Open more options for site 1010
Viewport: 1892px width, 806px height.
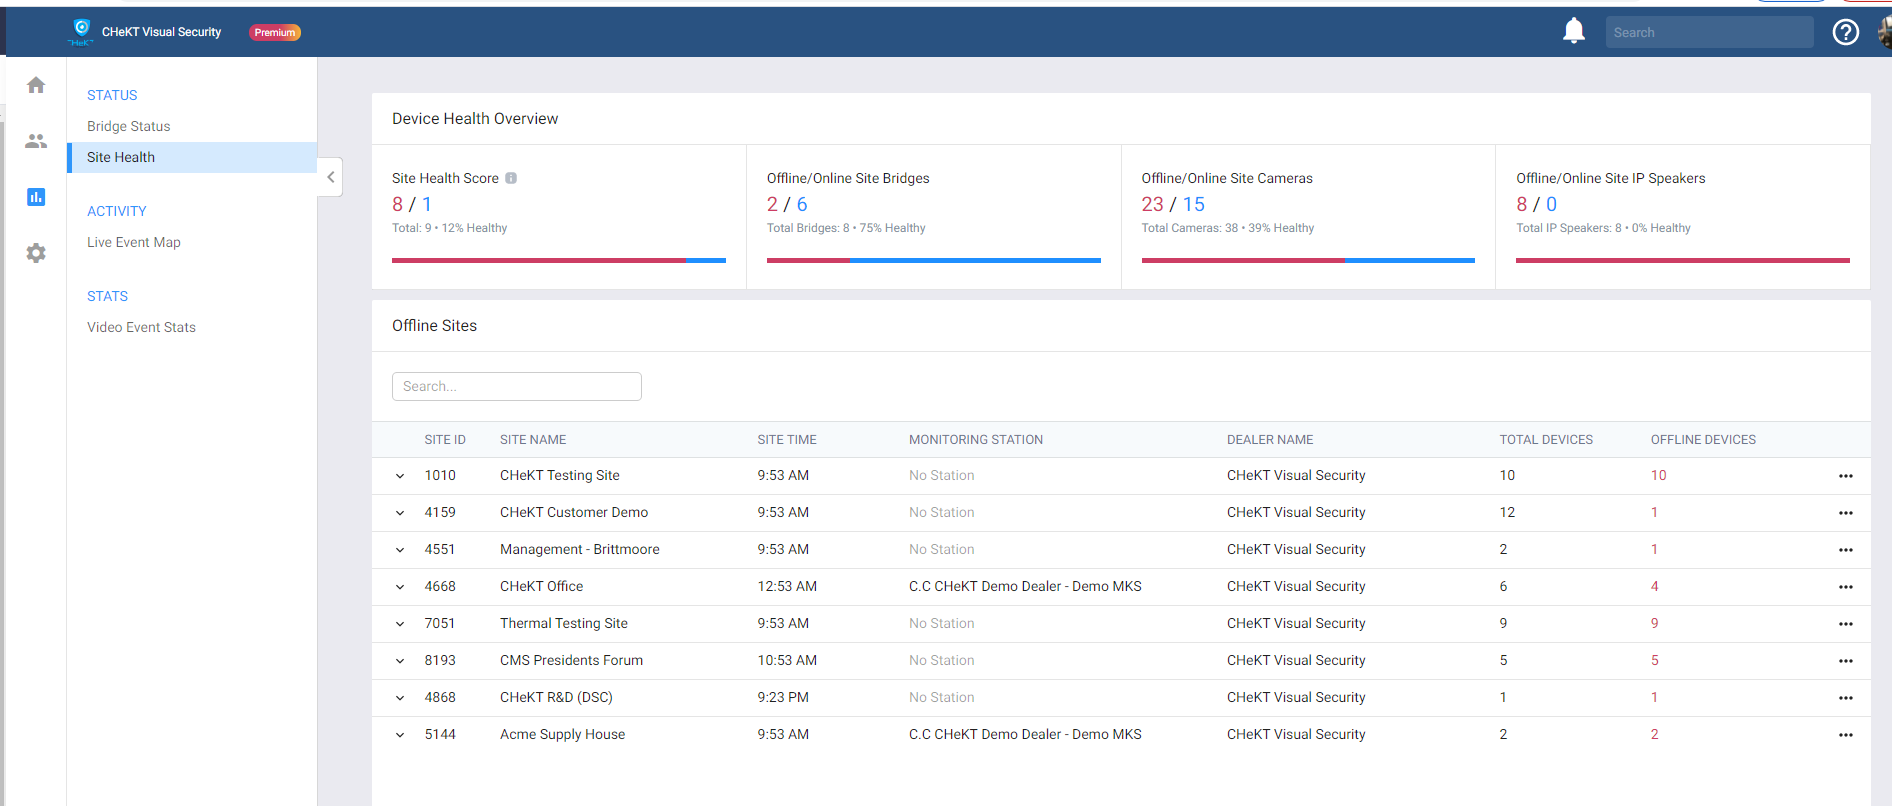tap(1845, 476)
